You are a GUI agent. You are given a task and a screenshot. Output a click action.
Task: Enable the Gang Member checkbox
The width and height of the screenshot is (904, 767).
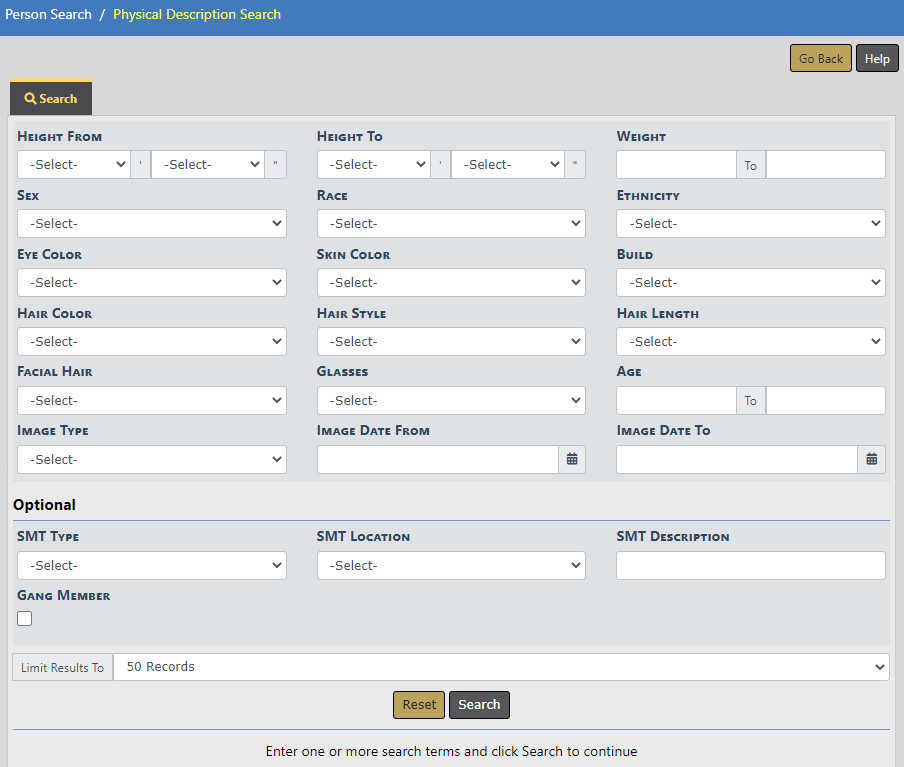(x=25, y=618)
